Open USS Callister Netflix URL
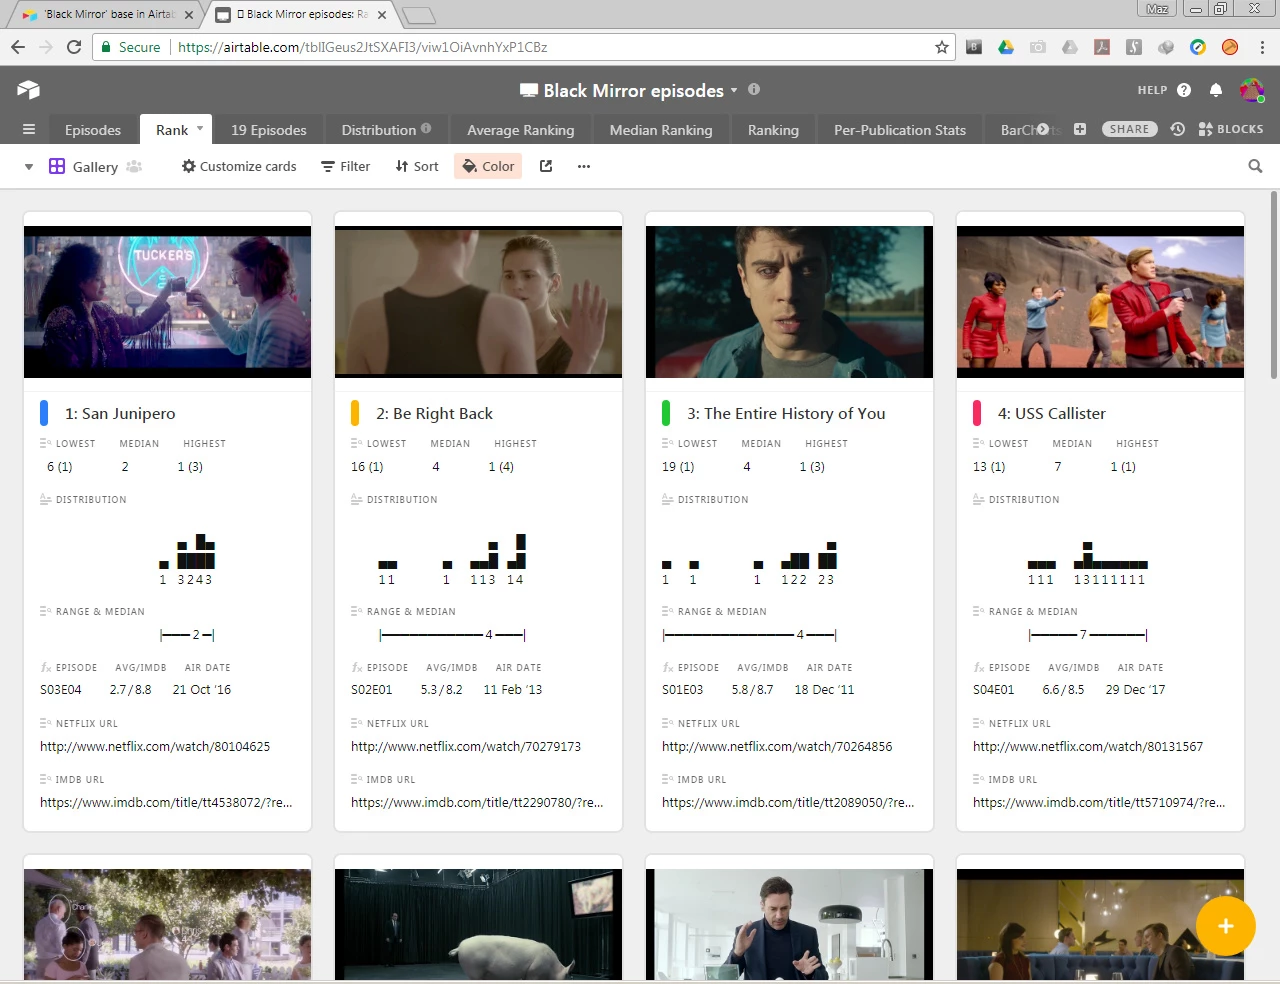 click(1088, 746)
